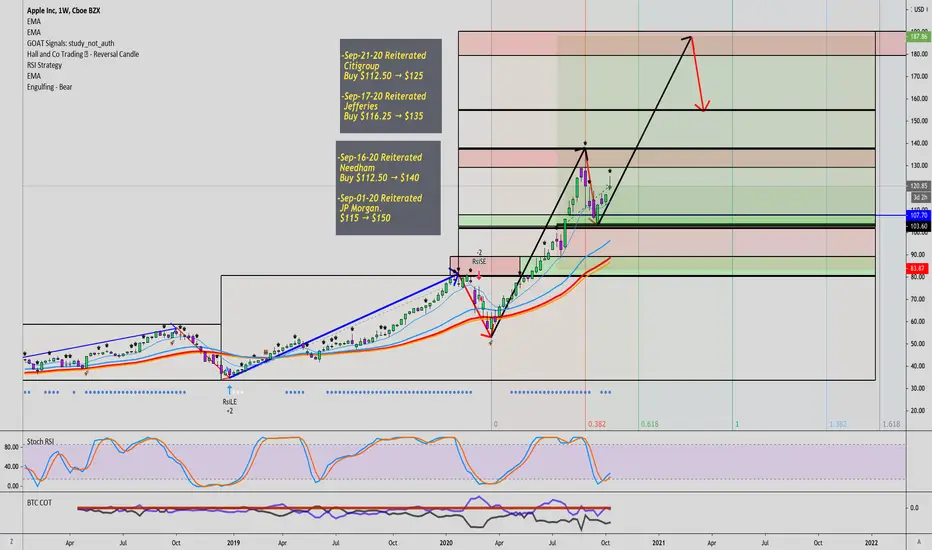Click the 2020 label on the time axis

tap(446, 543)
